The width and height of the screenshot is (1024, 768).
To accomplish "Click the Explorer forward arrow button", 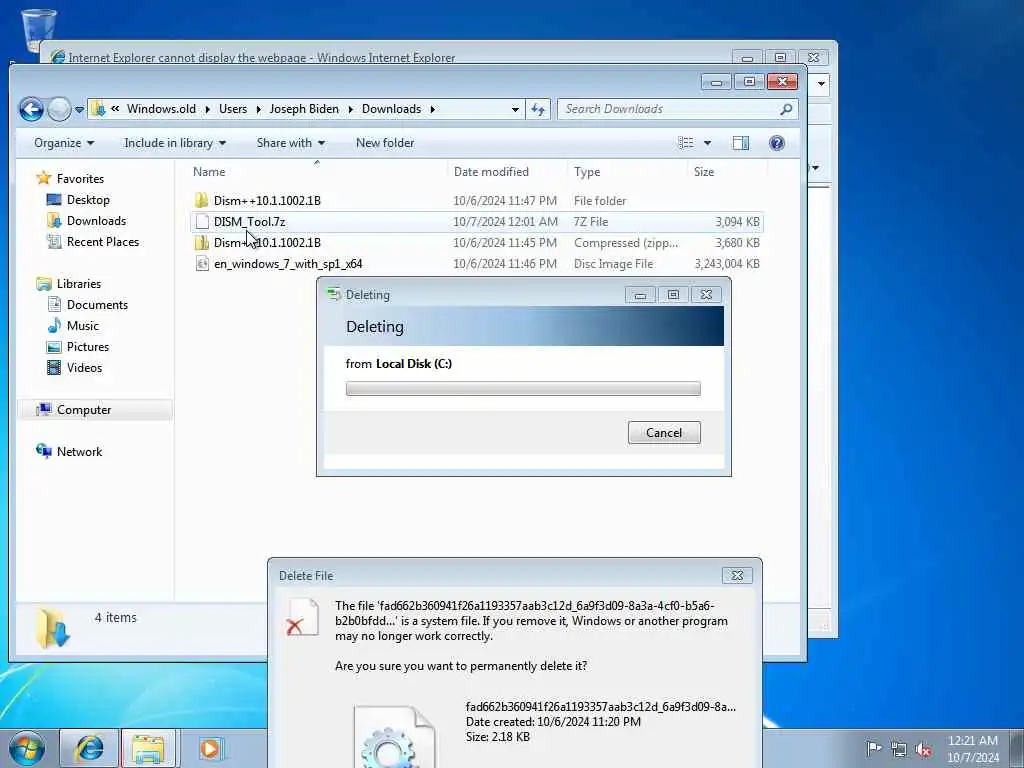I will pyautogui.click(x=59, y=109).
